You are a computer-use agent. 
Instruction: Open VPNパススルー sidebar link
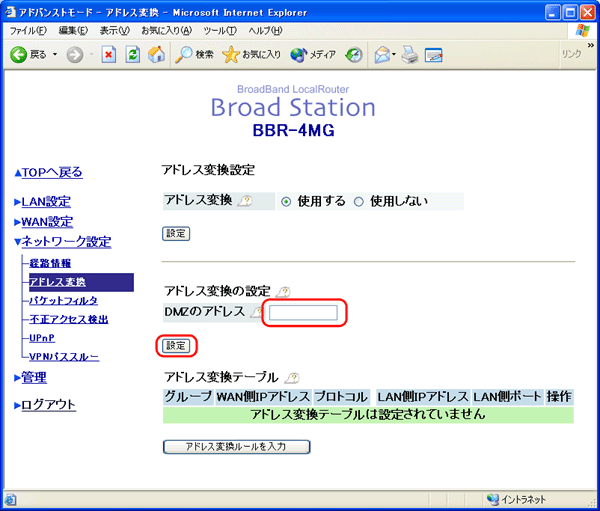(64, 357)
